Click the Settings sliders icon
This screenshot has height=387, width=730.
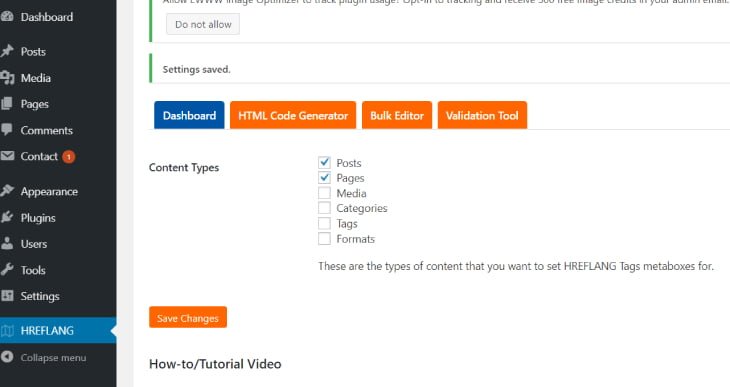[7, 296]
